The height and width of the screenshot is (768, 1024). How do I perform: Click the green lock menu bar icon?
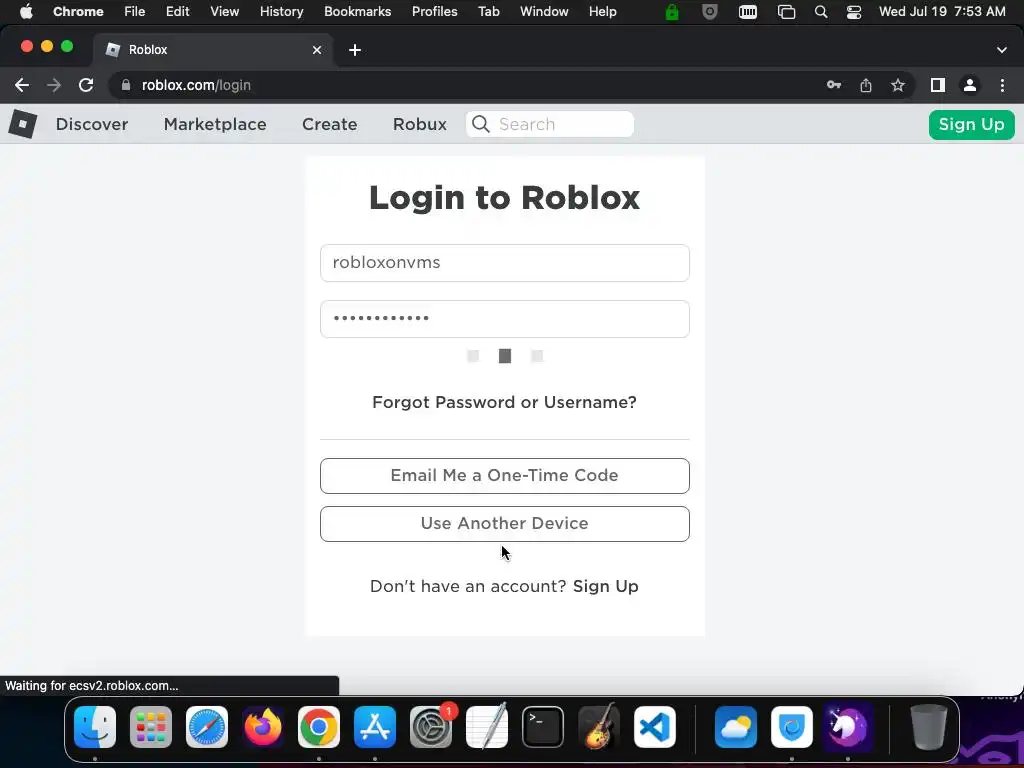(x=672, y=12)
